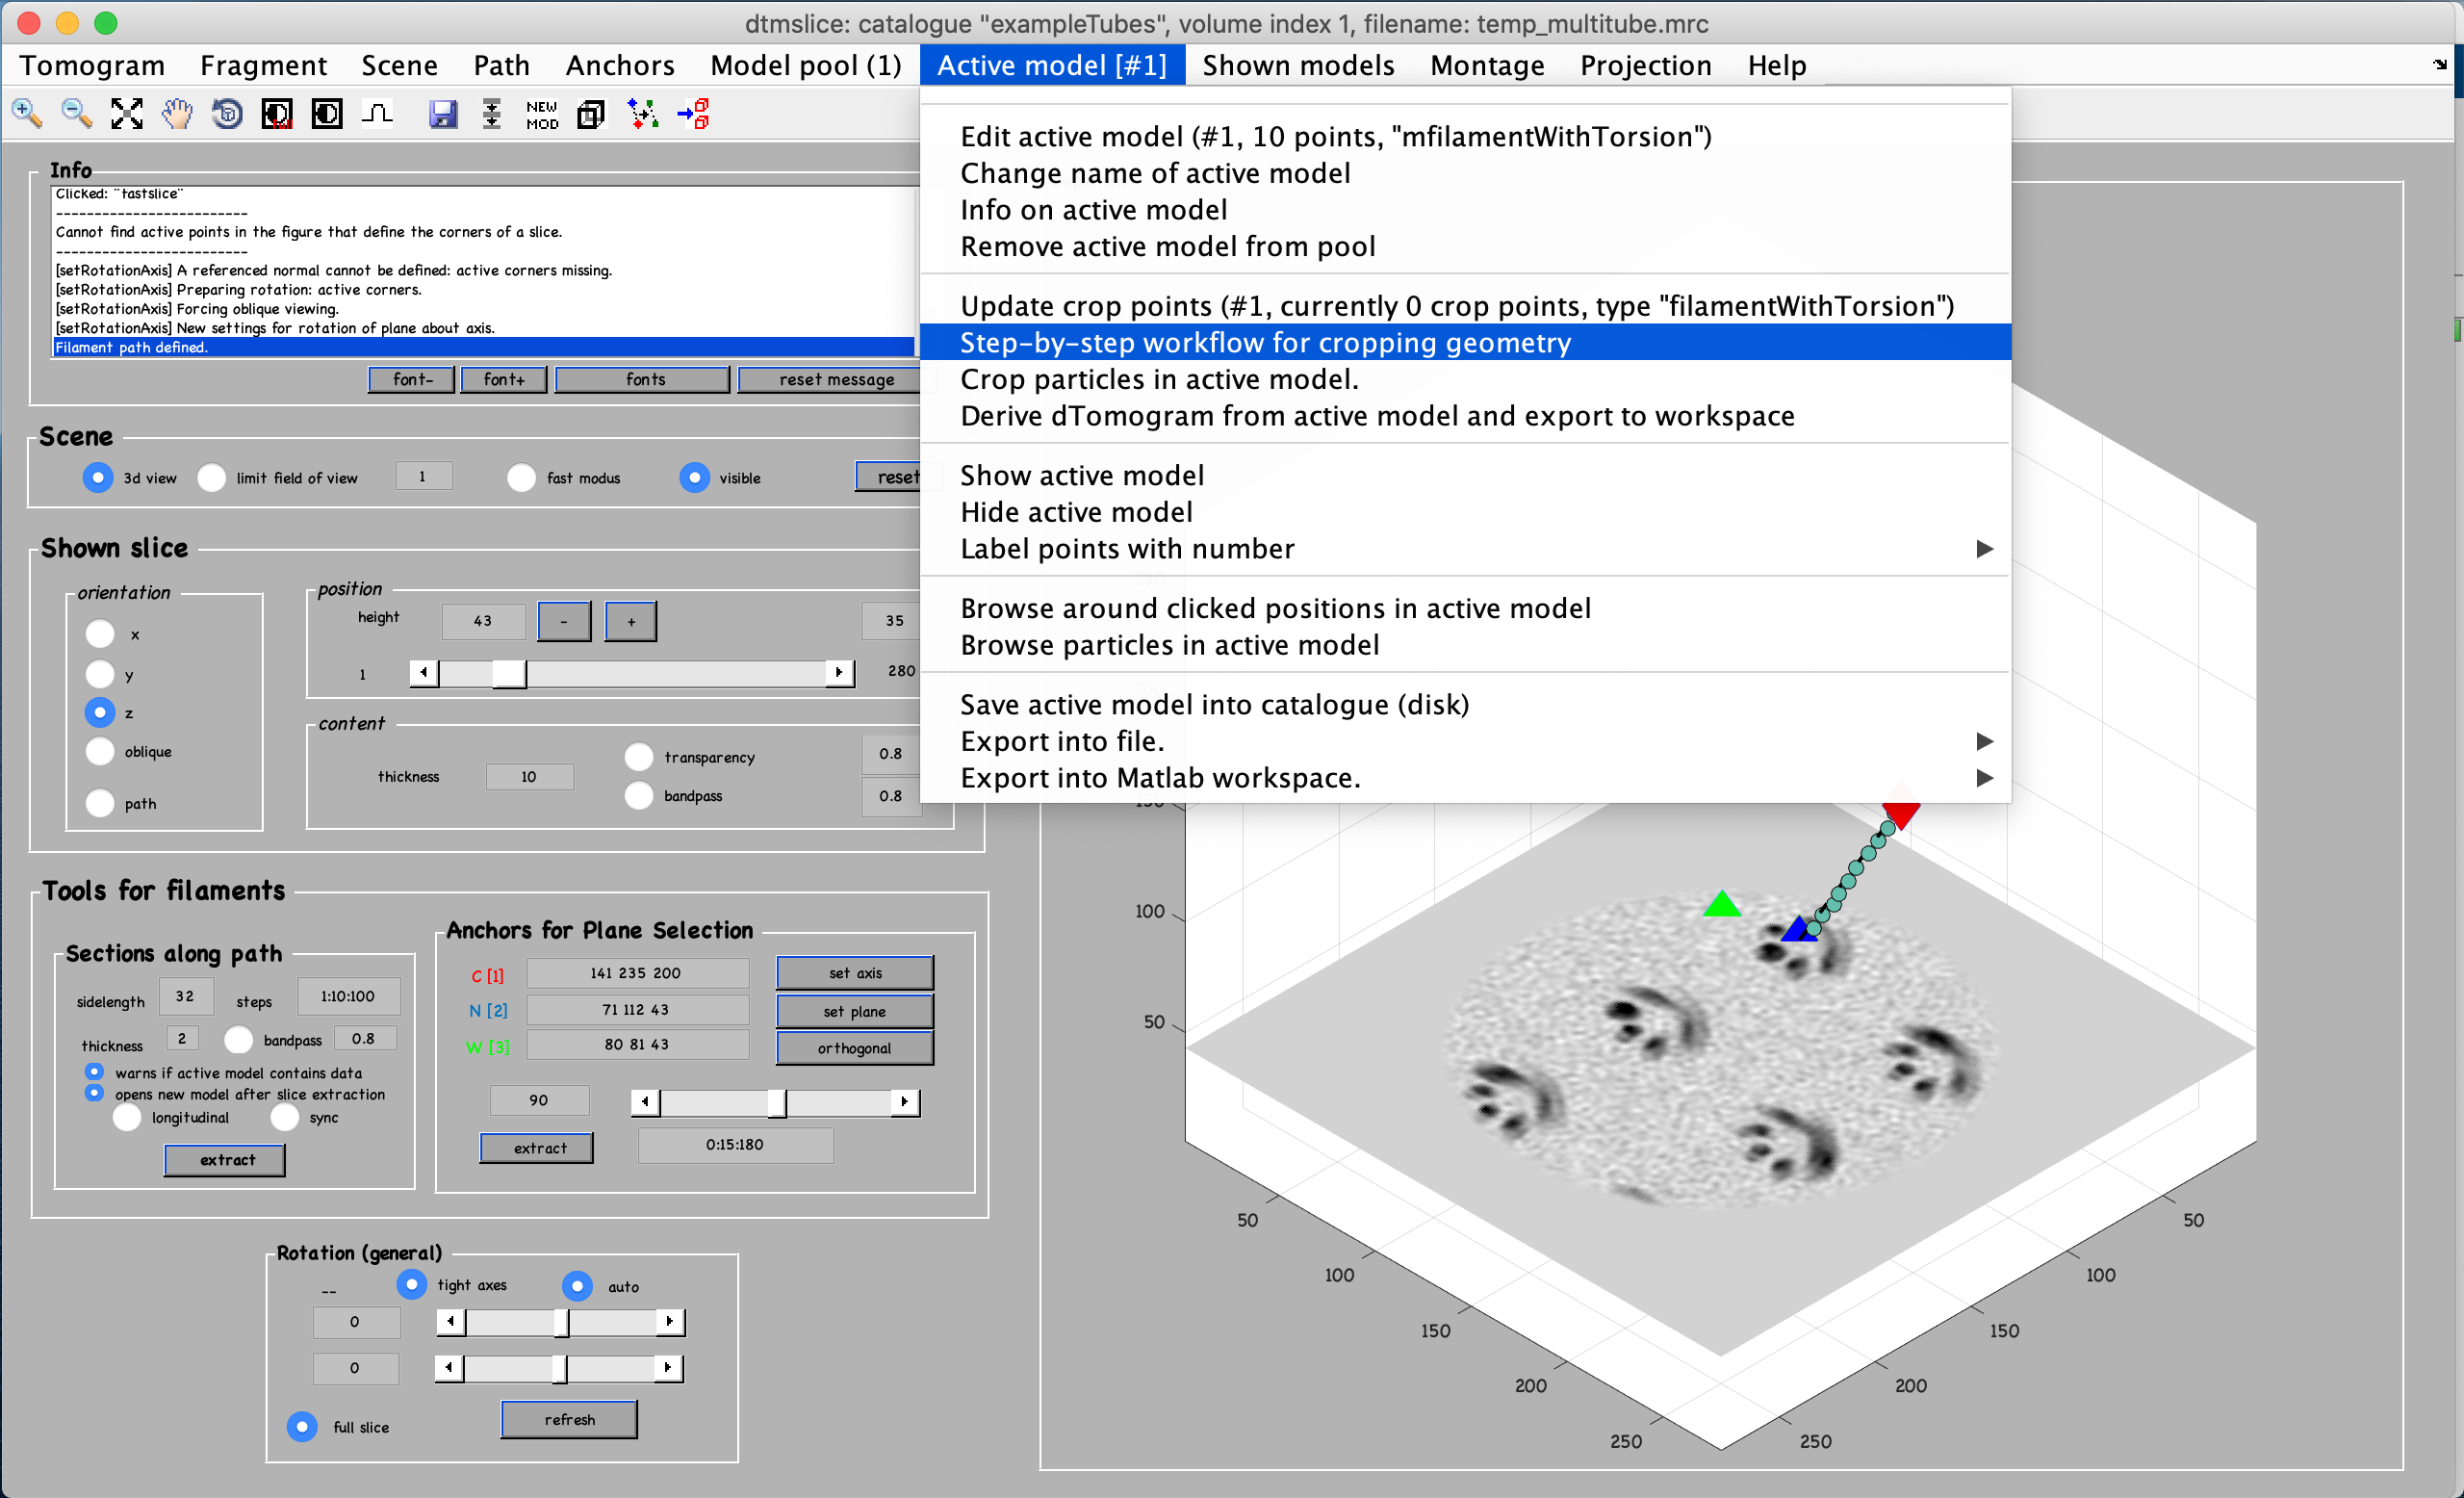2464x1498 pixels.
Task: Toggle the visible scene option
Action: (694, 478)
